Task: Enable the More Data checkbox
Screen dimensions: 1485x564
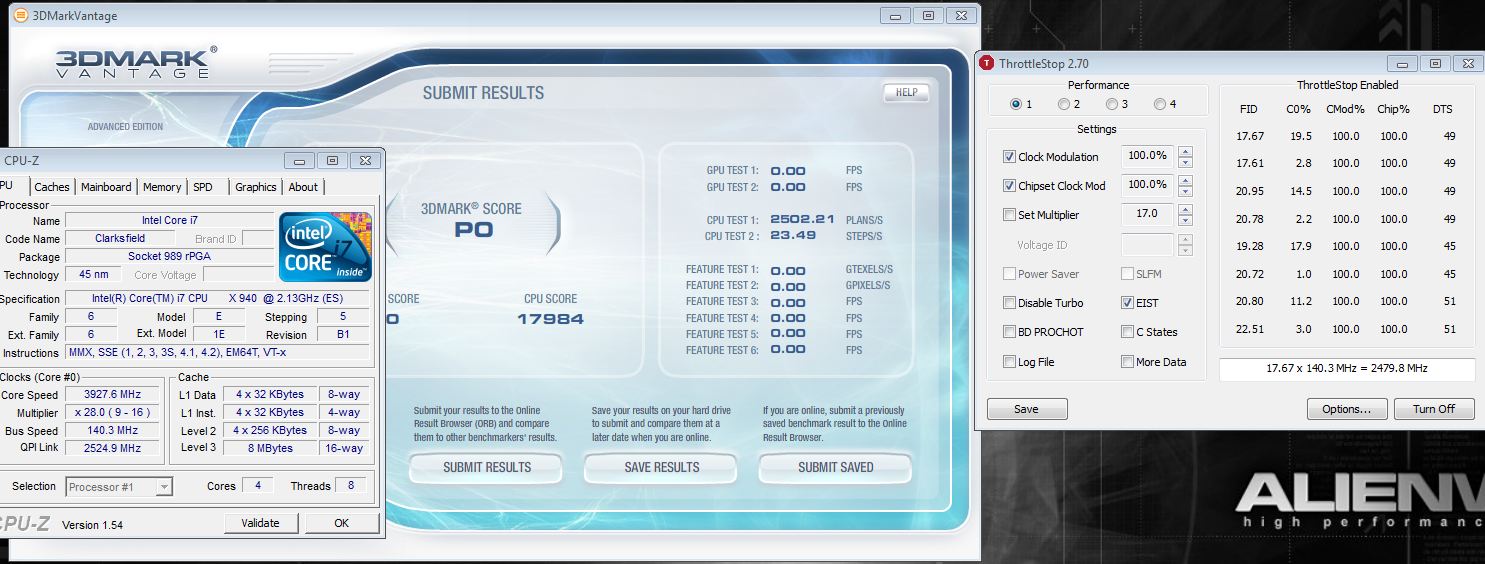Action: (x=1127, y=362)
